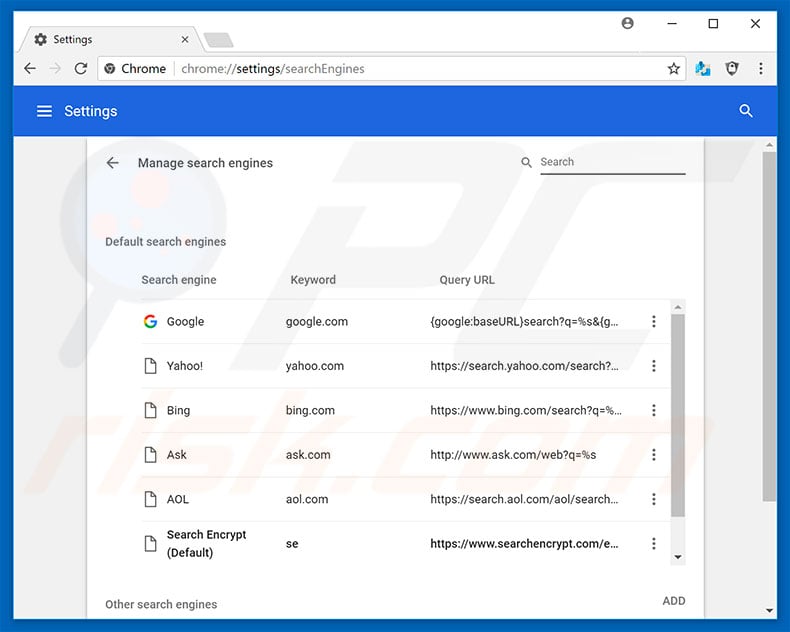The width and height of the screenshot is (790, 632).
Task: Click the page icon beside Ask
Action: 150,455
